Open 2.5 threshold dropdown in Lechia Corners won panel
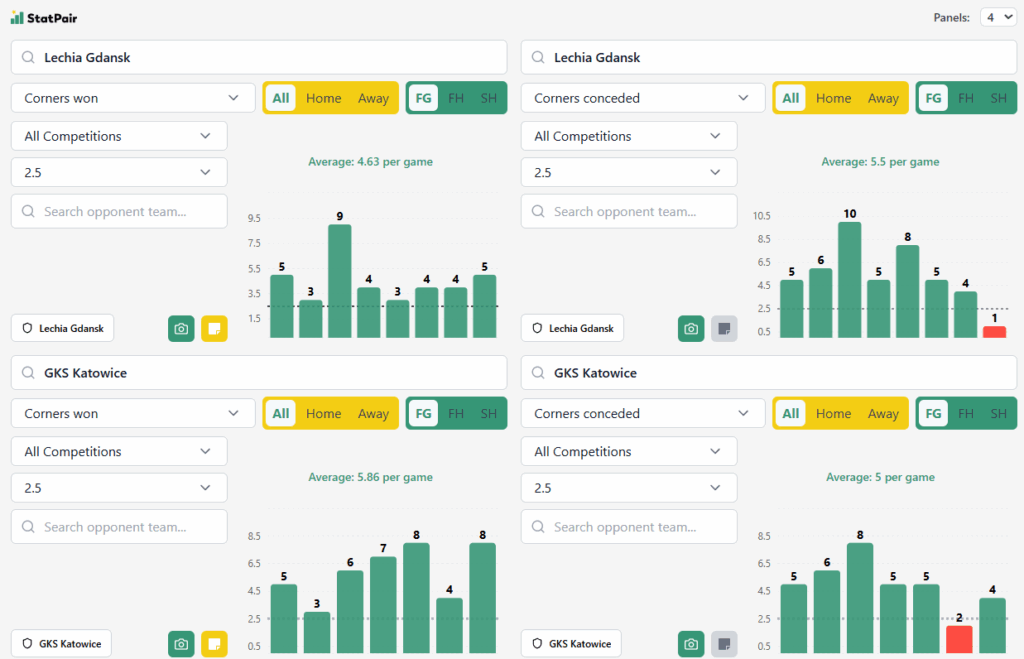 click(x=119, y=172)
